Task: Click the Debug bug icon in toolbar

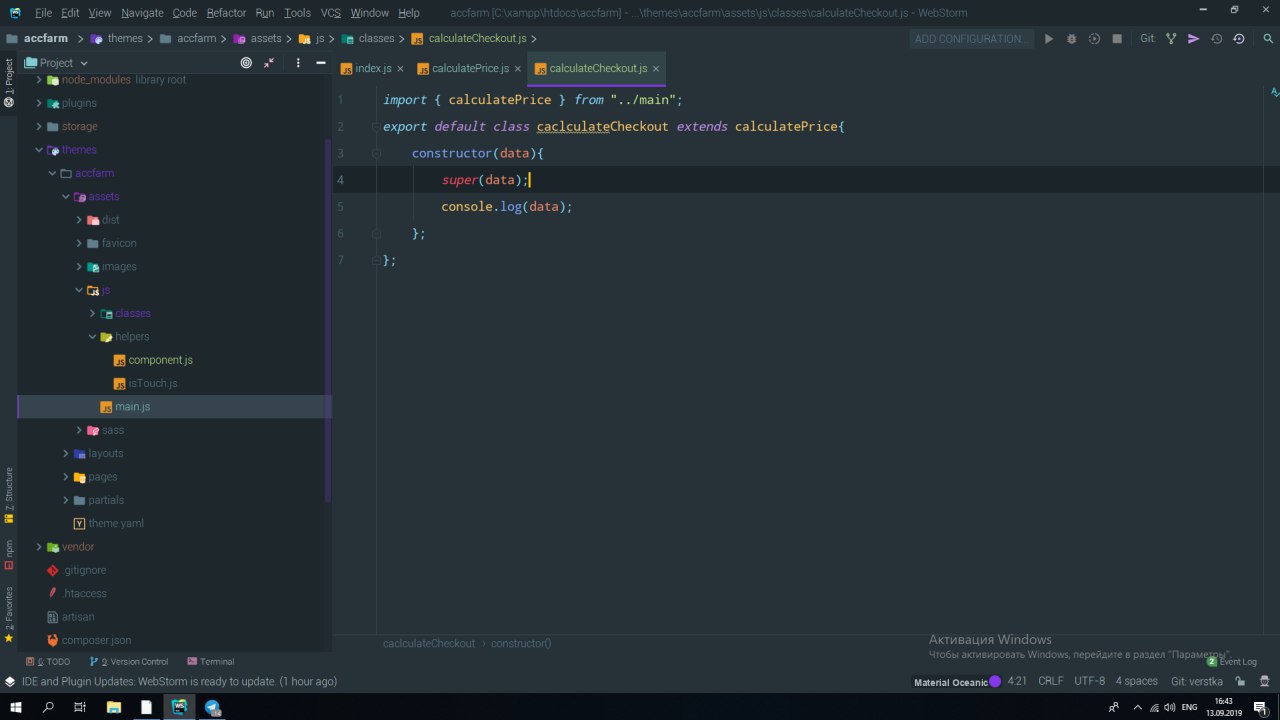Action: pos(1071,39)
